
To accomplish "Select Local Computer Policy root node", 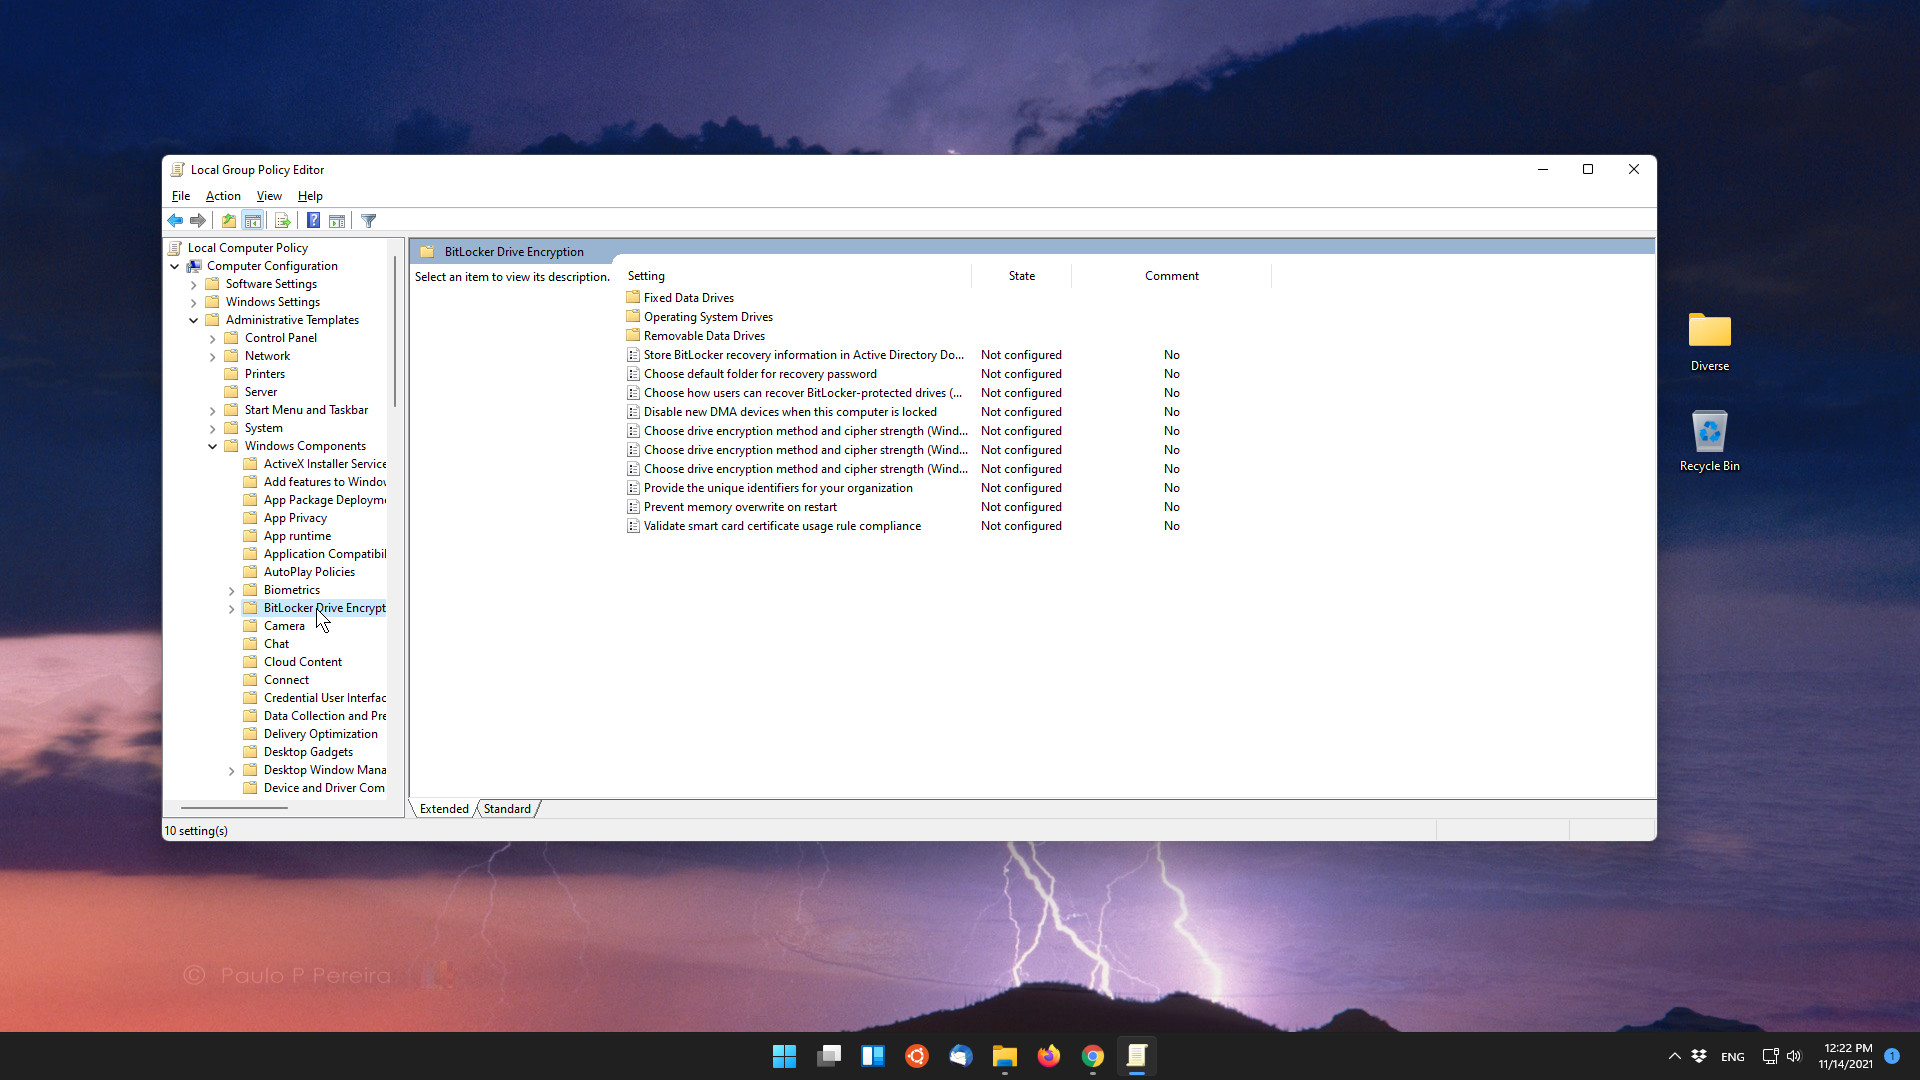I will (247, 248).
